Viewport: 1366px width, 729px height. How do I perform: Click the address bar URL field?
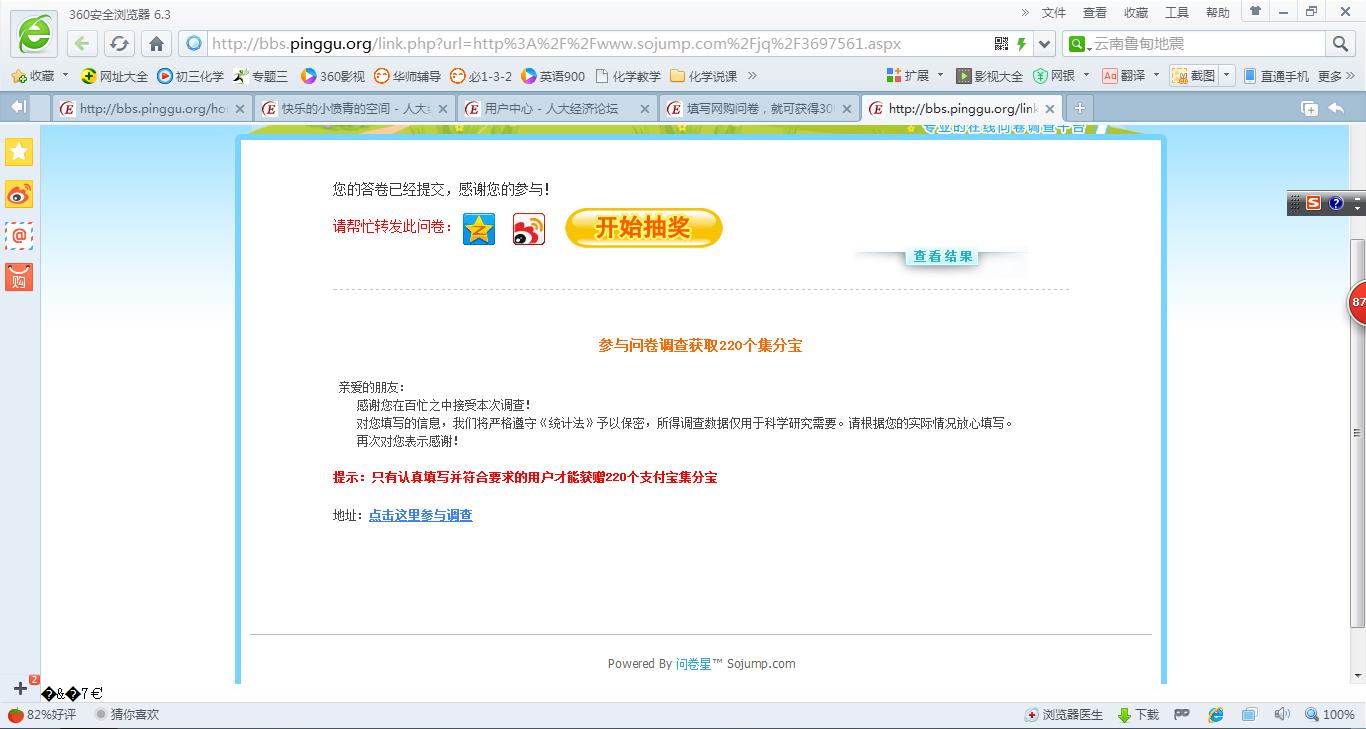coord(598,43)
